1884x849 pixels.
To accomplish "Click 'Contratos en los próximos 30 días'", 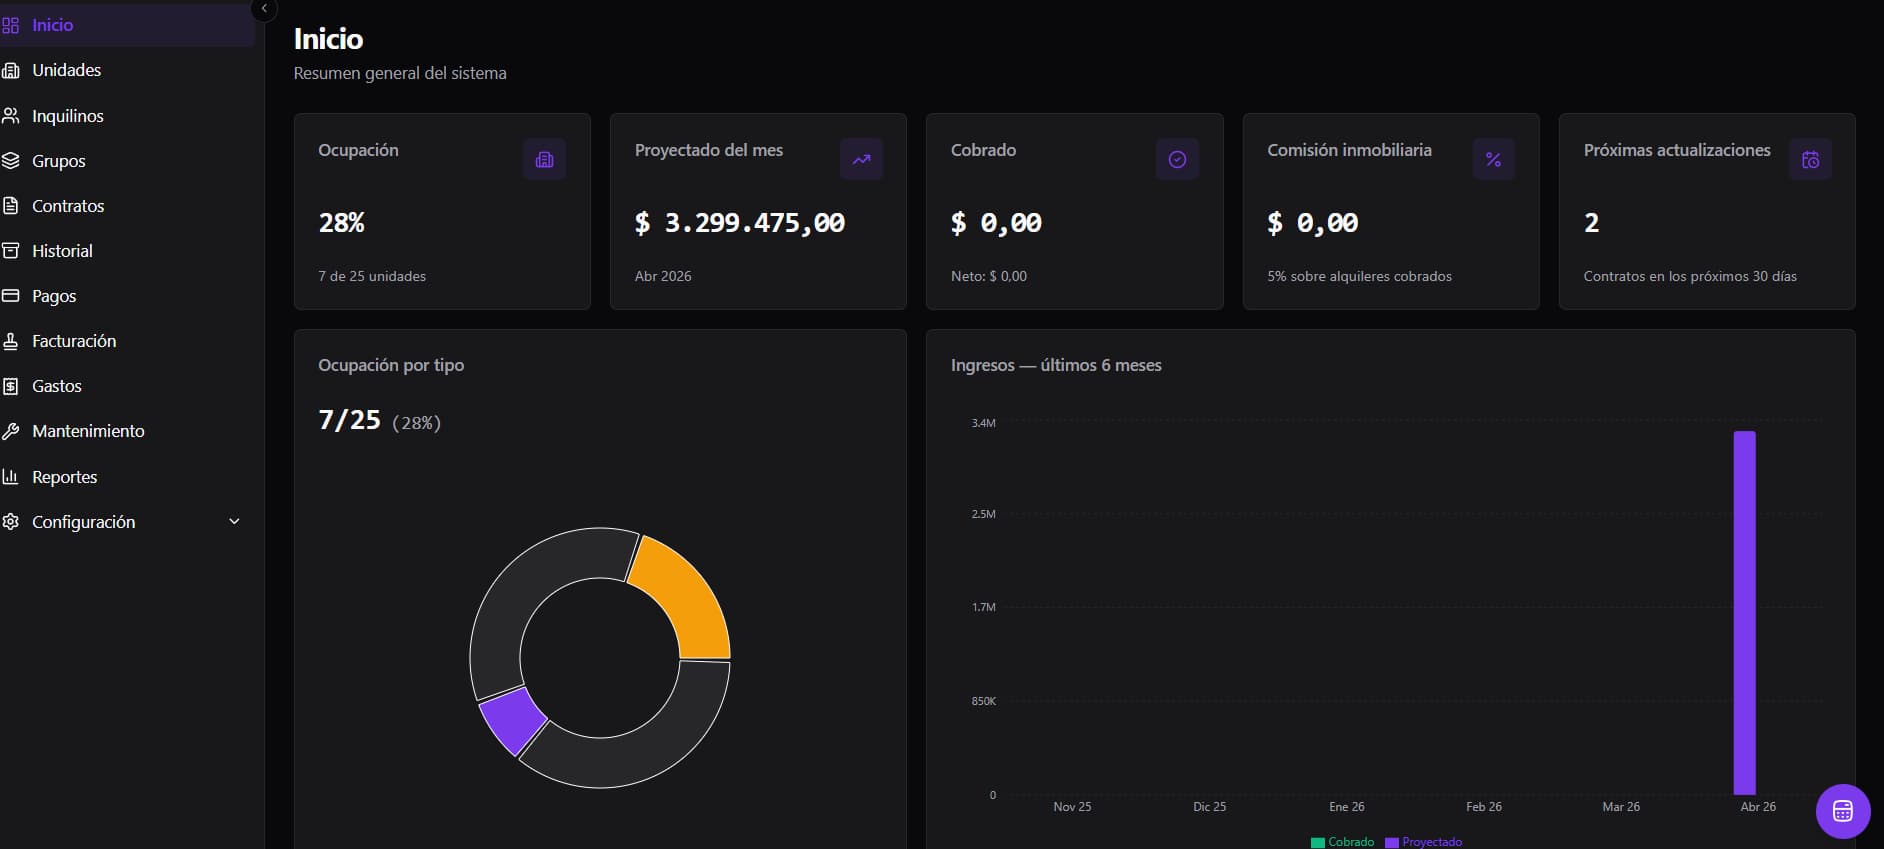I will coord(1690,276).
